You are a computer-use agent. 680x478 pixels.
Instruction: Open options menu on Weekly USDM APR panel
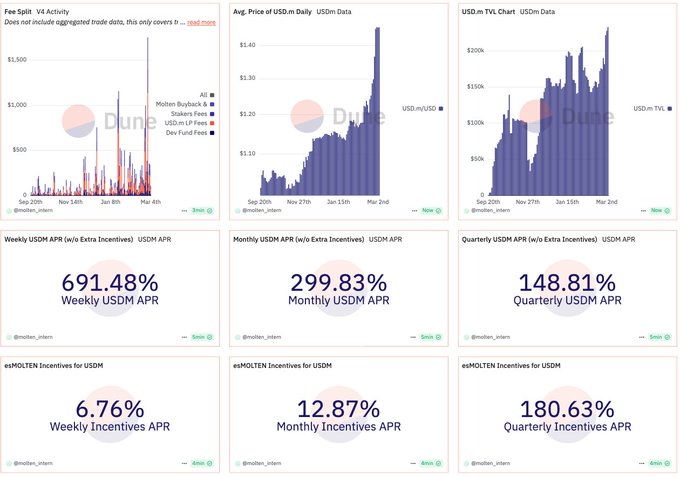tap(184, 337)
